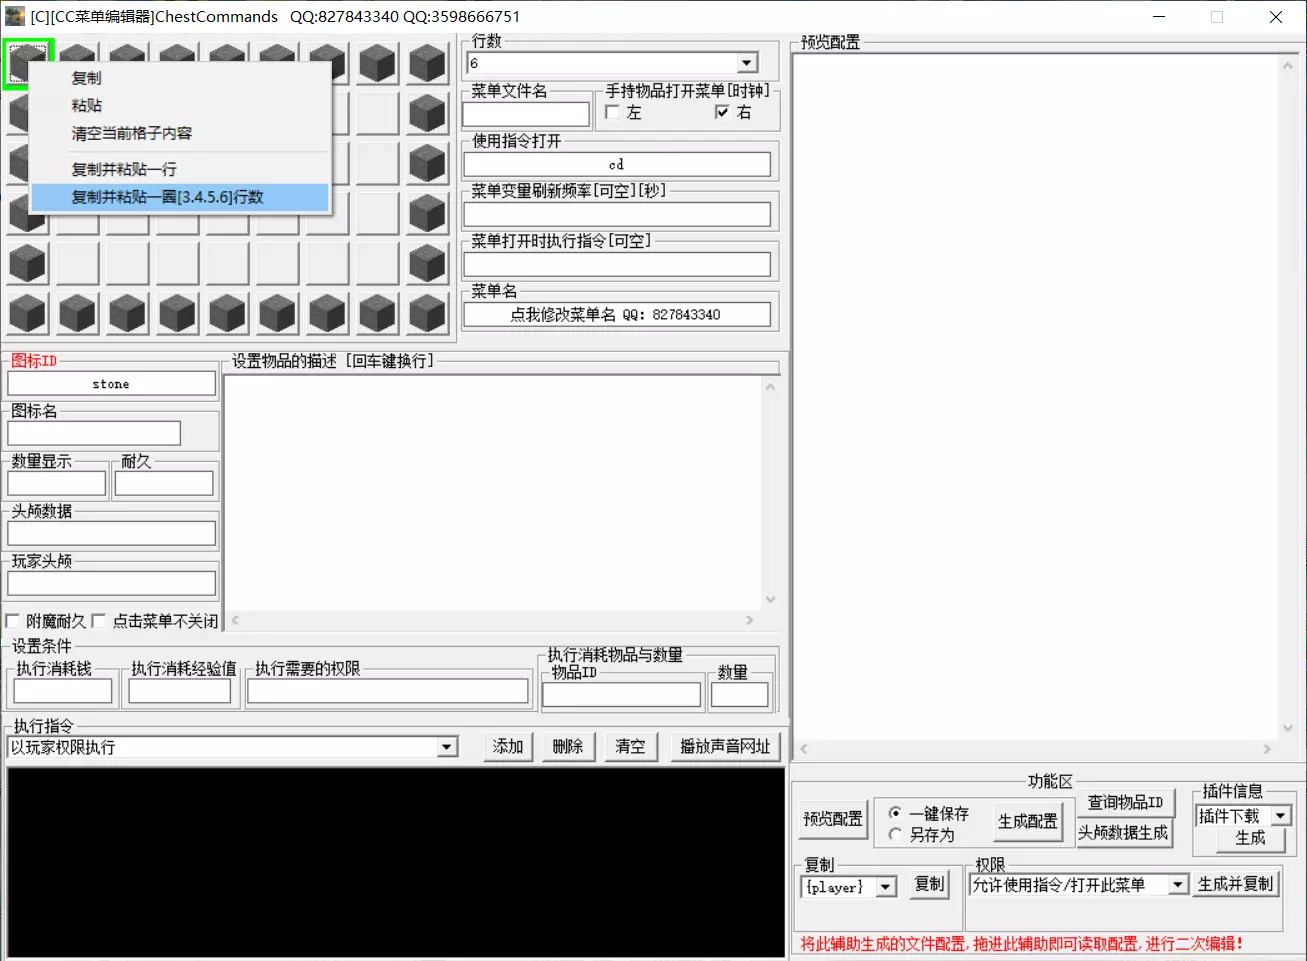Choose 粘贴 from the context menu
Viewport: 1307px width, 961px height.
[180, 105]
